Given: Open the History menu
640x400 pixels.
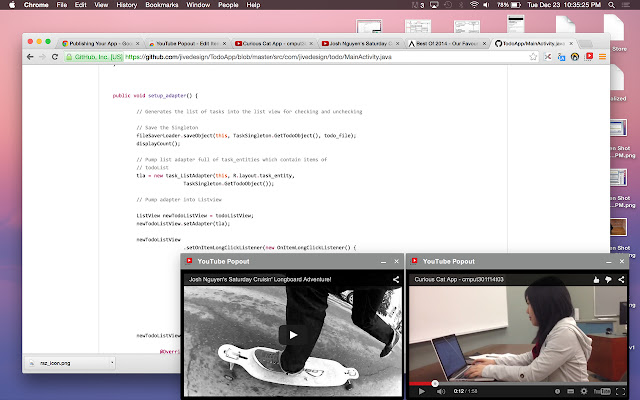Looking at the screenshot, I should pyautogui.click(x=127, y=5).
